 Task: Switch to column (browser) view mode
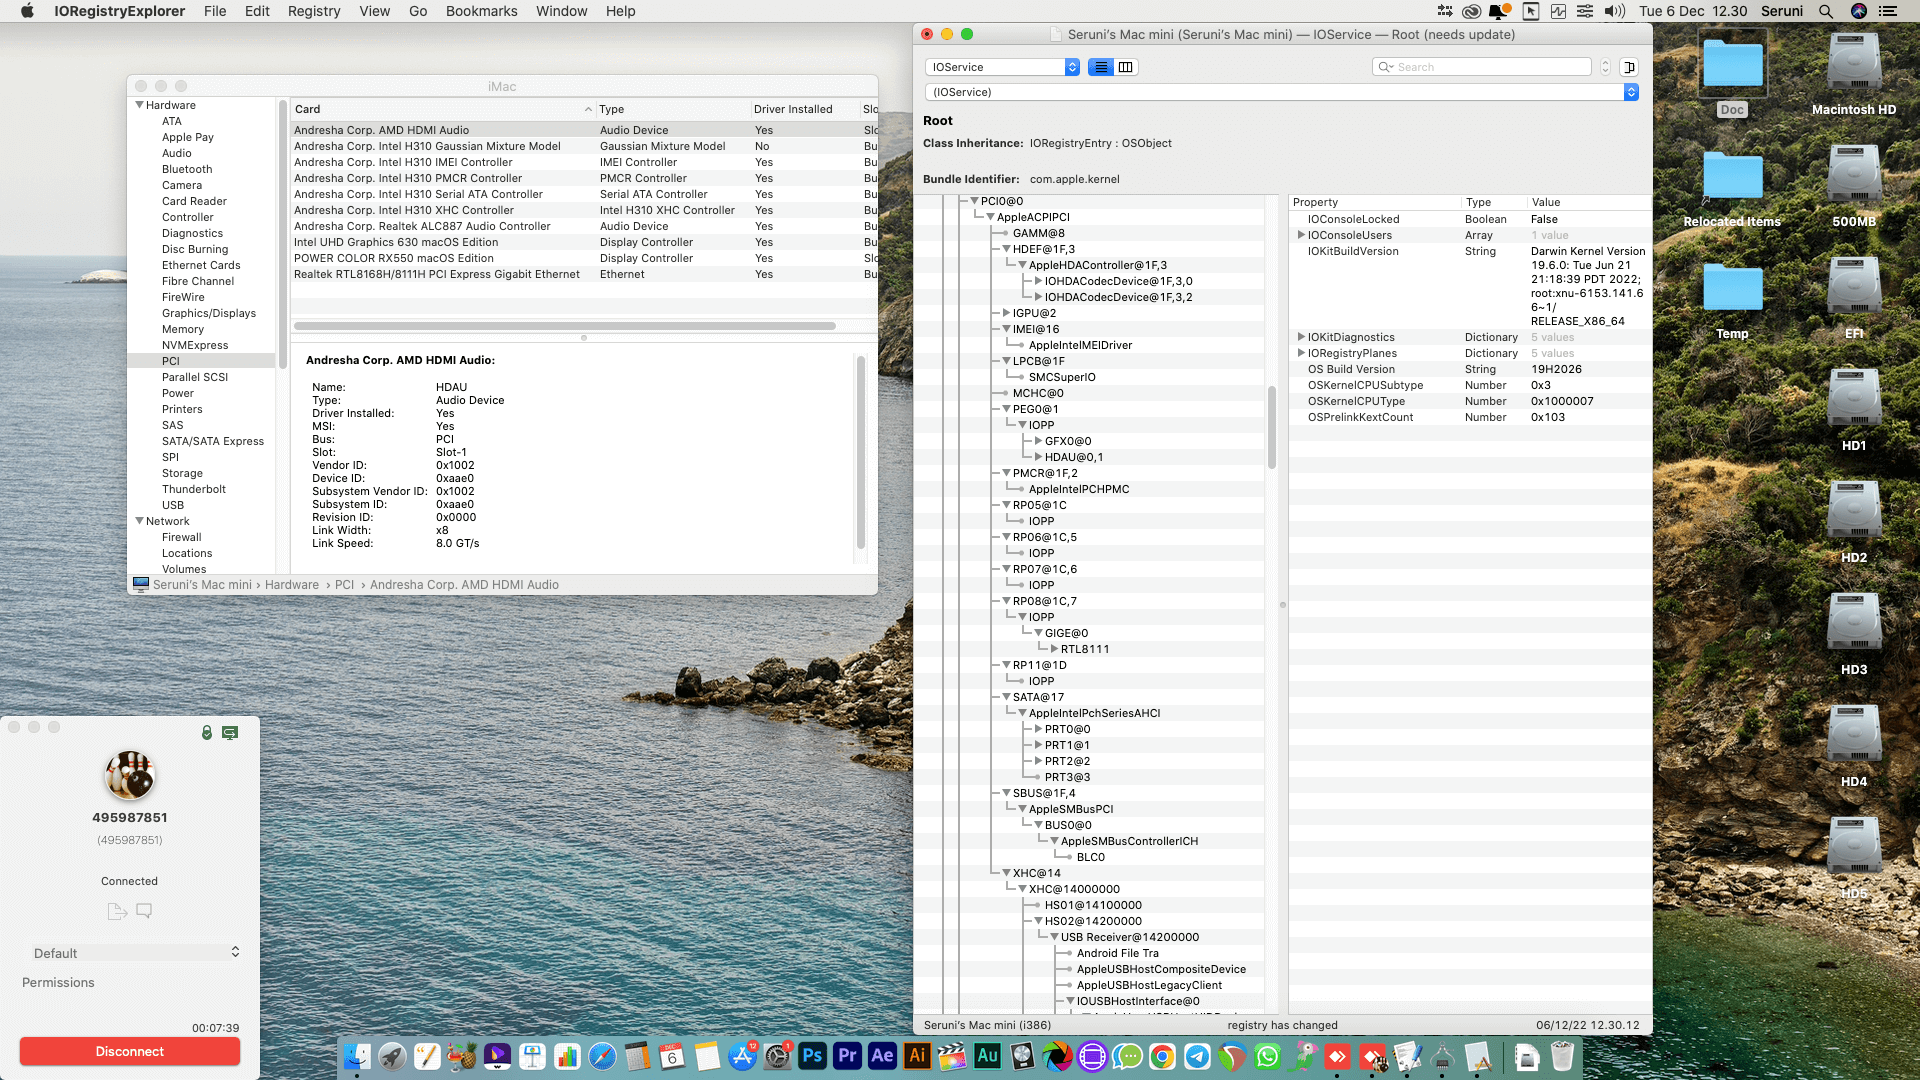pos(1125,67)
